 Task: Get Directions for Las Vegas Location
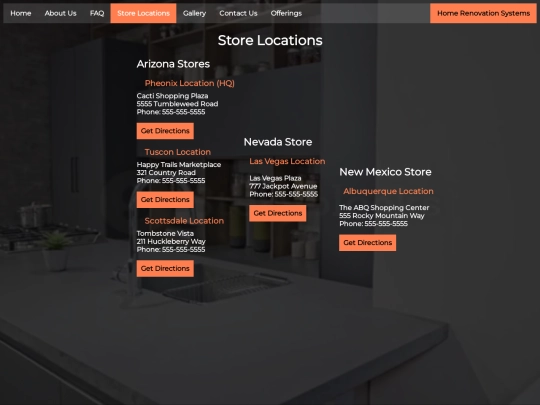(278, 214)
